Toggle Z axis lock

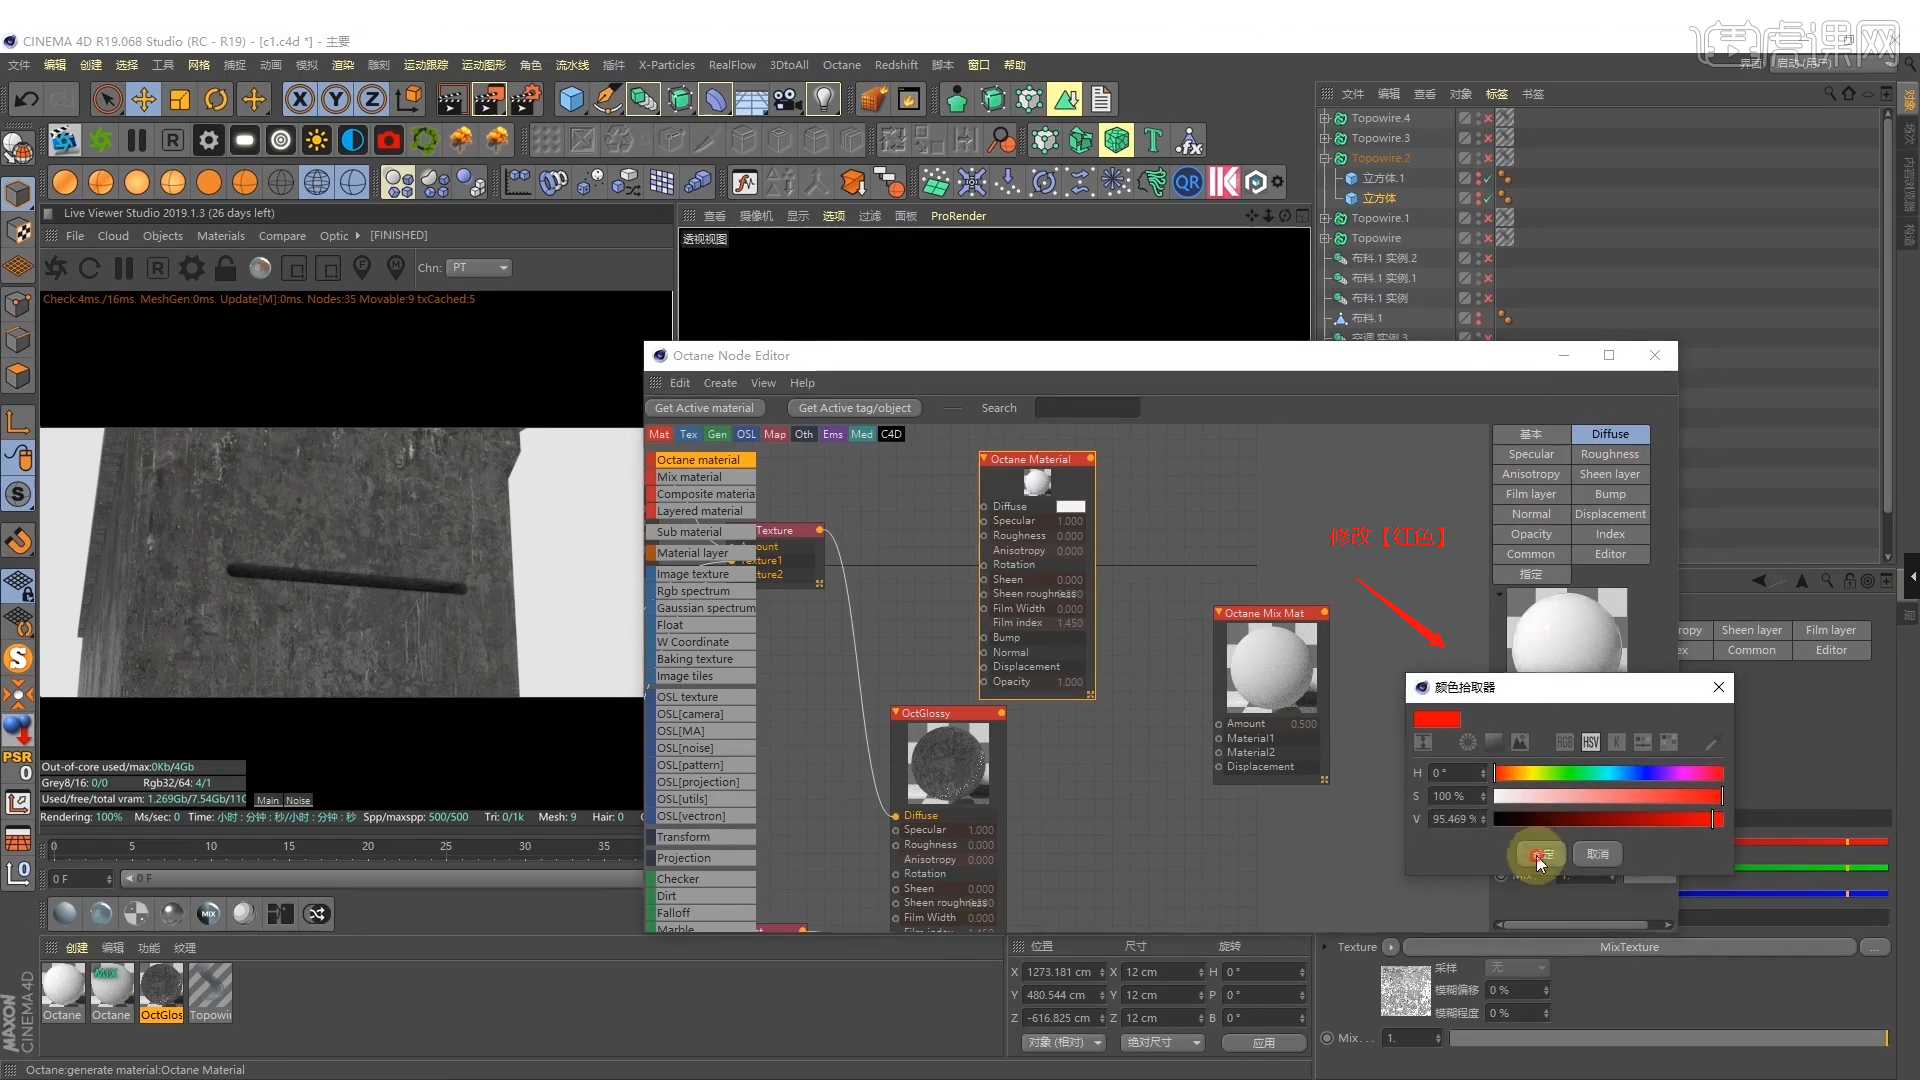pyautogui.click(x=372, y=99)
